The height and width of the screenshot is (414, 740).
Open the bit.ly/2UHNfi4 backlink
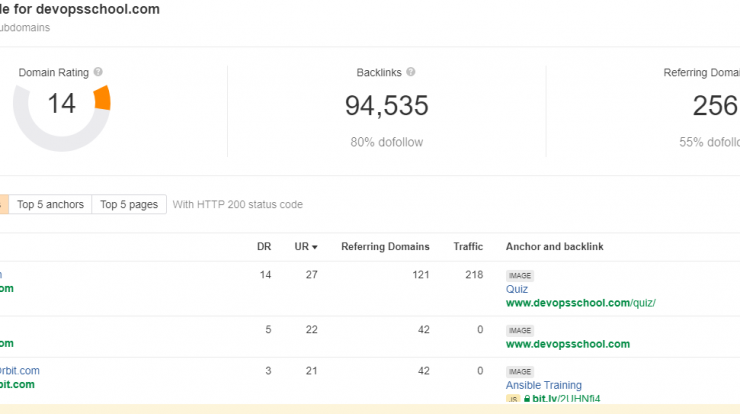[566, 398]
